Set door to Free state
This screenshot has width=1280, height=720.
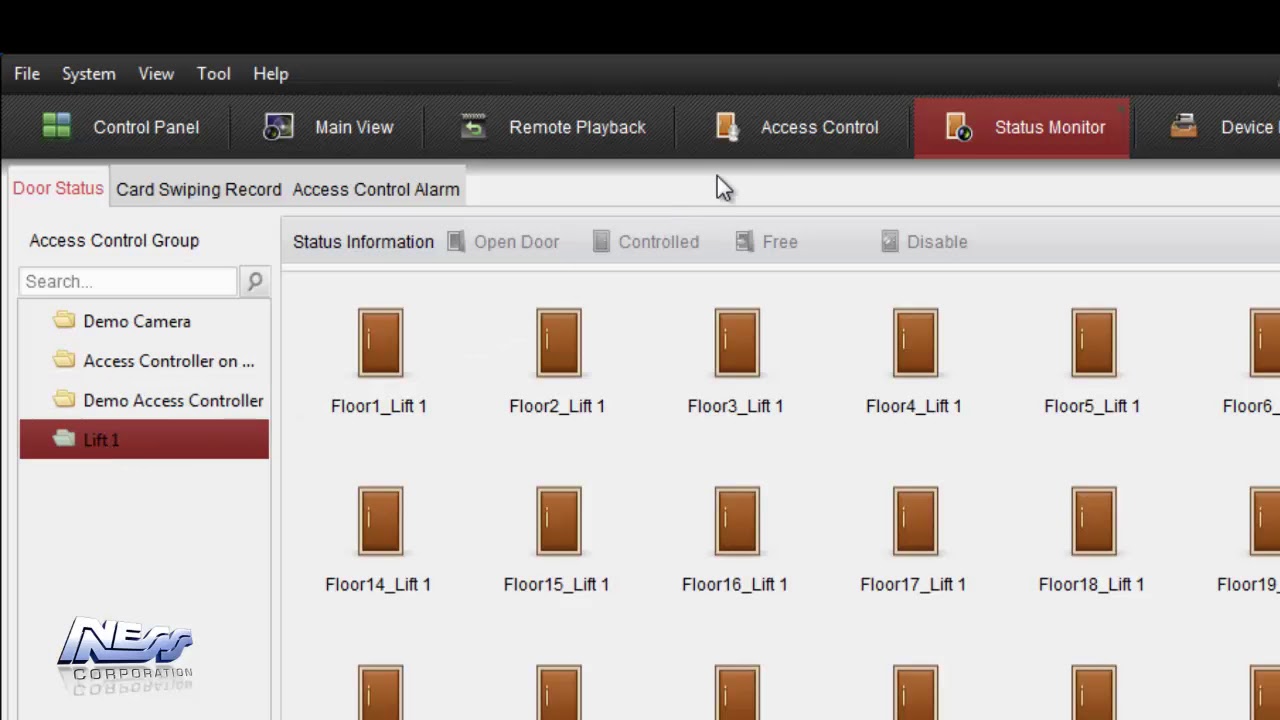766,242
